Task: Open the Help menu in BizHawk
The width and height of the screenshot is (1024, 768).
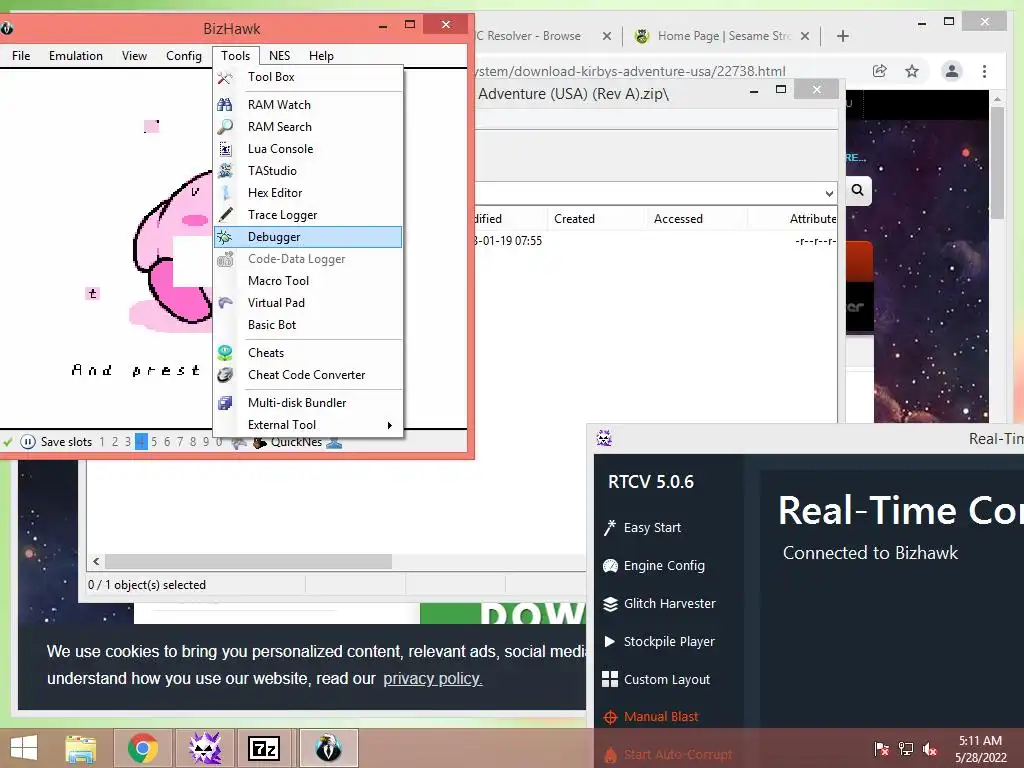Action: click(x=321, y=56)
